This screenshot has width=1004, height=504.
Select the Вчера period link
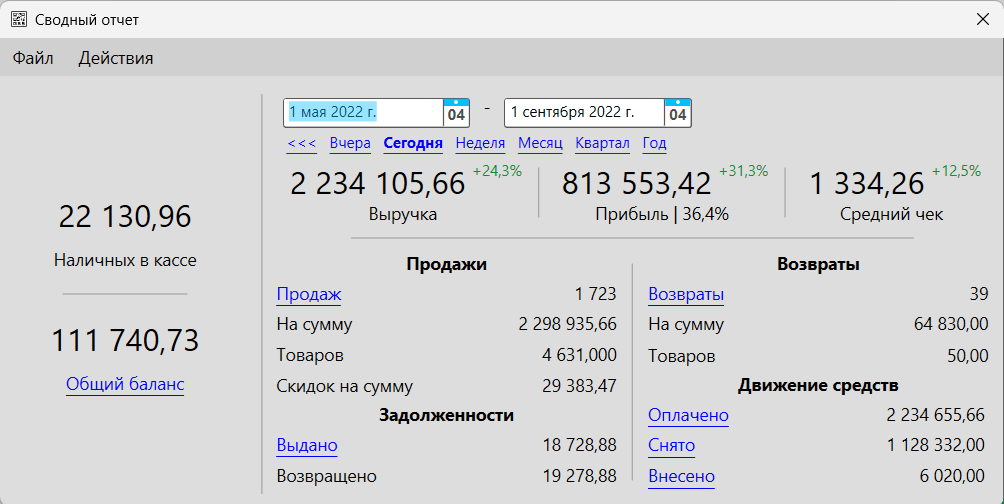[350, 143]
